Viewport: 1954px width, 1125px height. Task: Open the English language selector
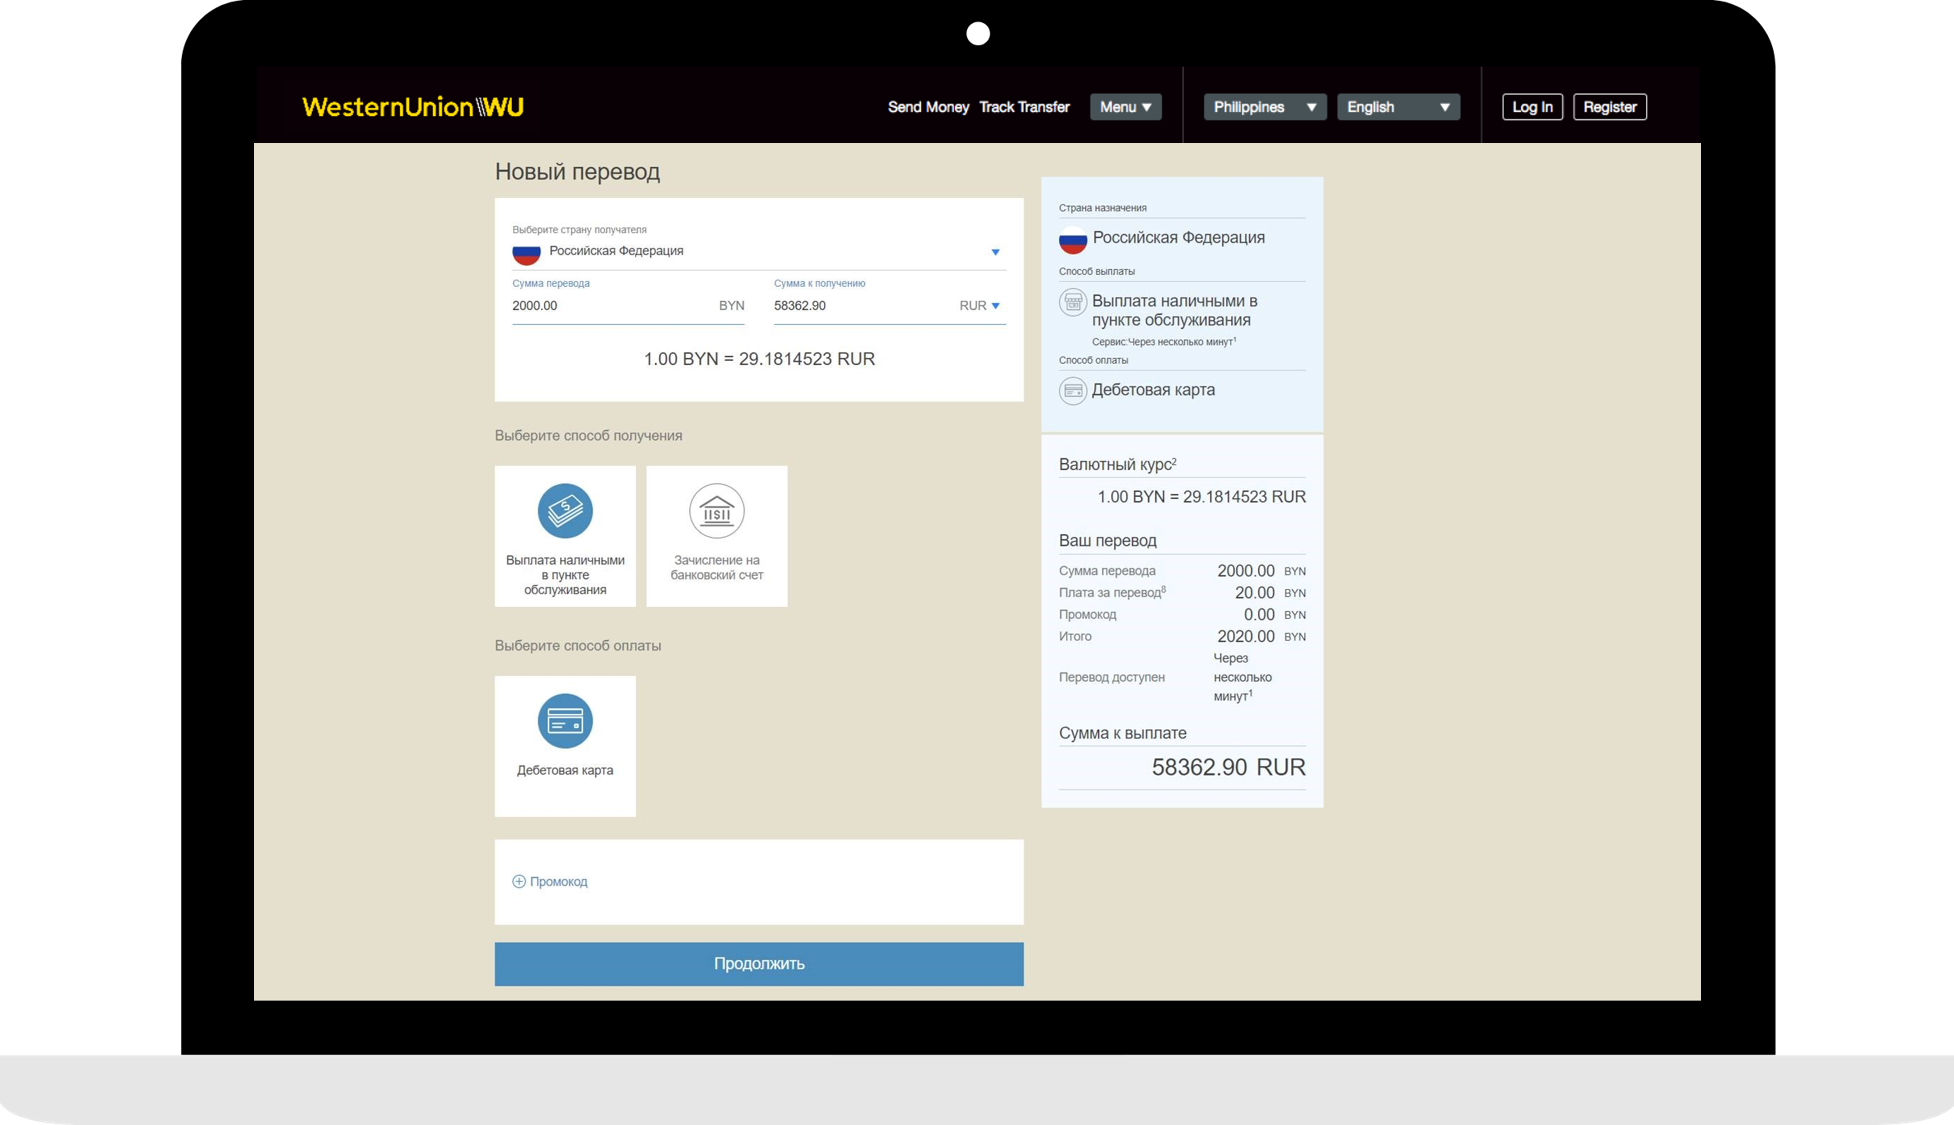coord(1397,107)
